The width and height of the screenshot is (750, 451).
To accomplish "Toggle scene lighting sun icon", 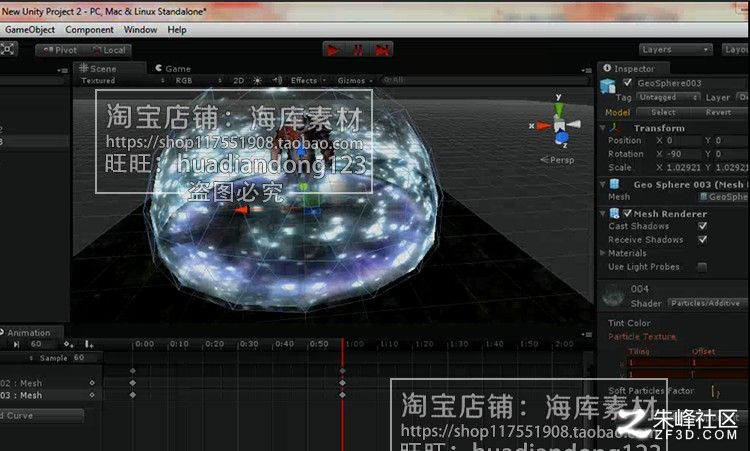I will pyautogui.click(x=257, y=80).
